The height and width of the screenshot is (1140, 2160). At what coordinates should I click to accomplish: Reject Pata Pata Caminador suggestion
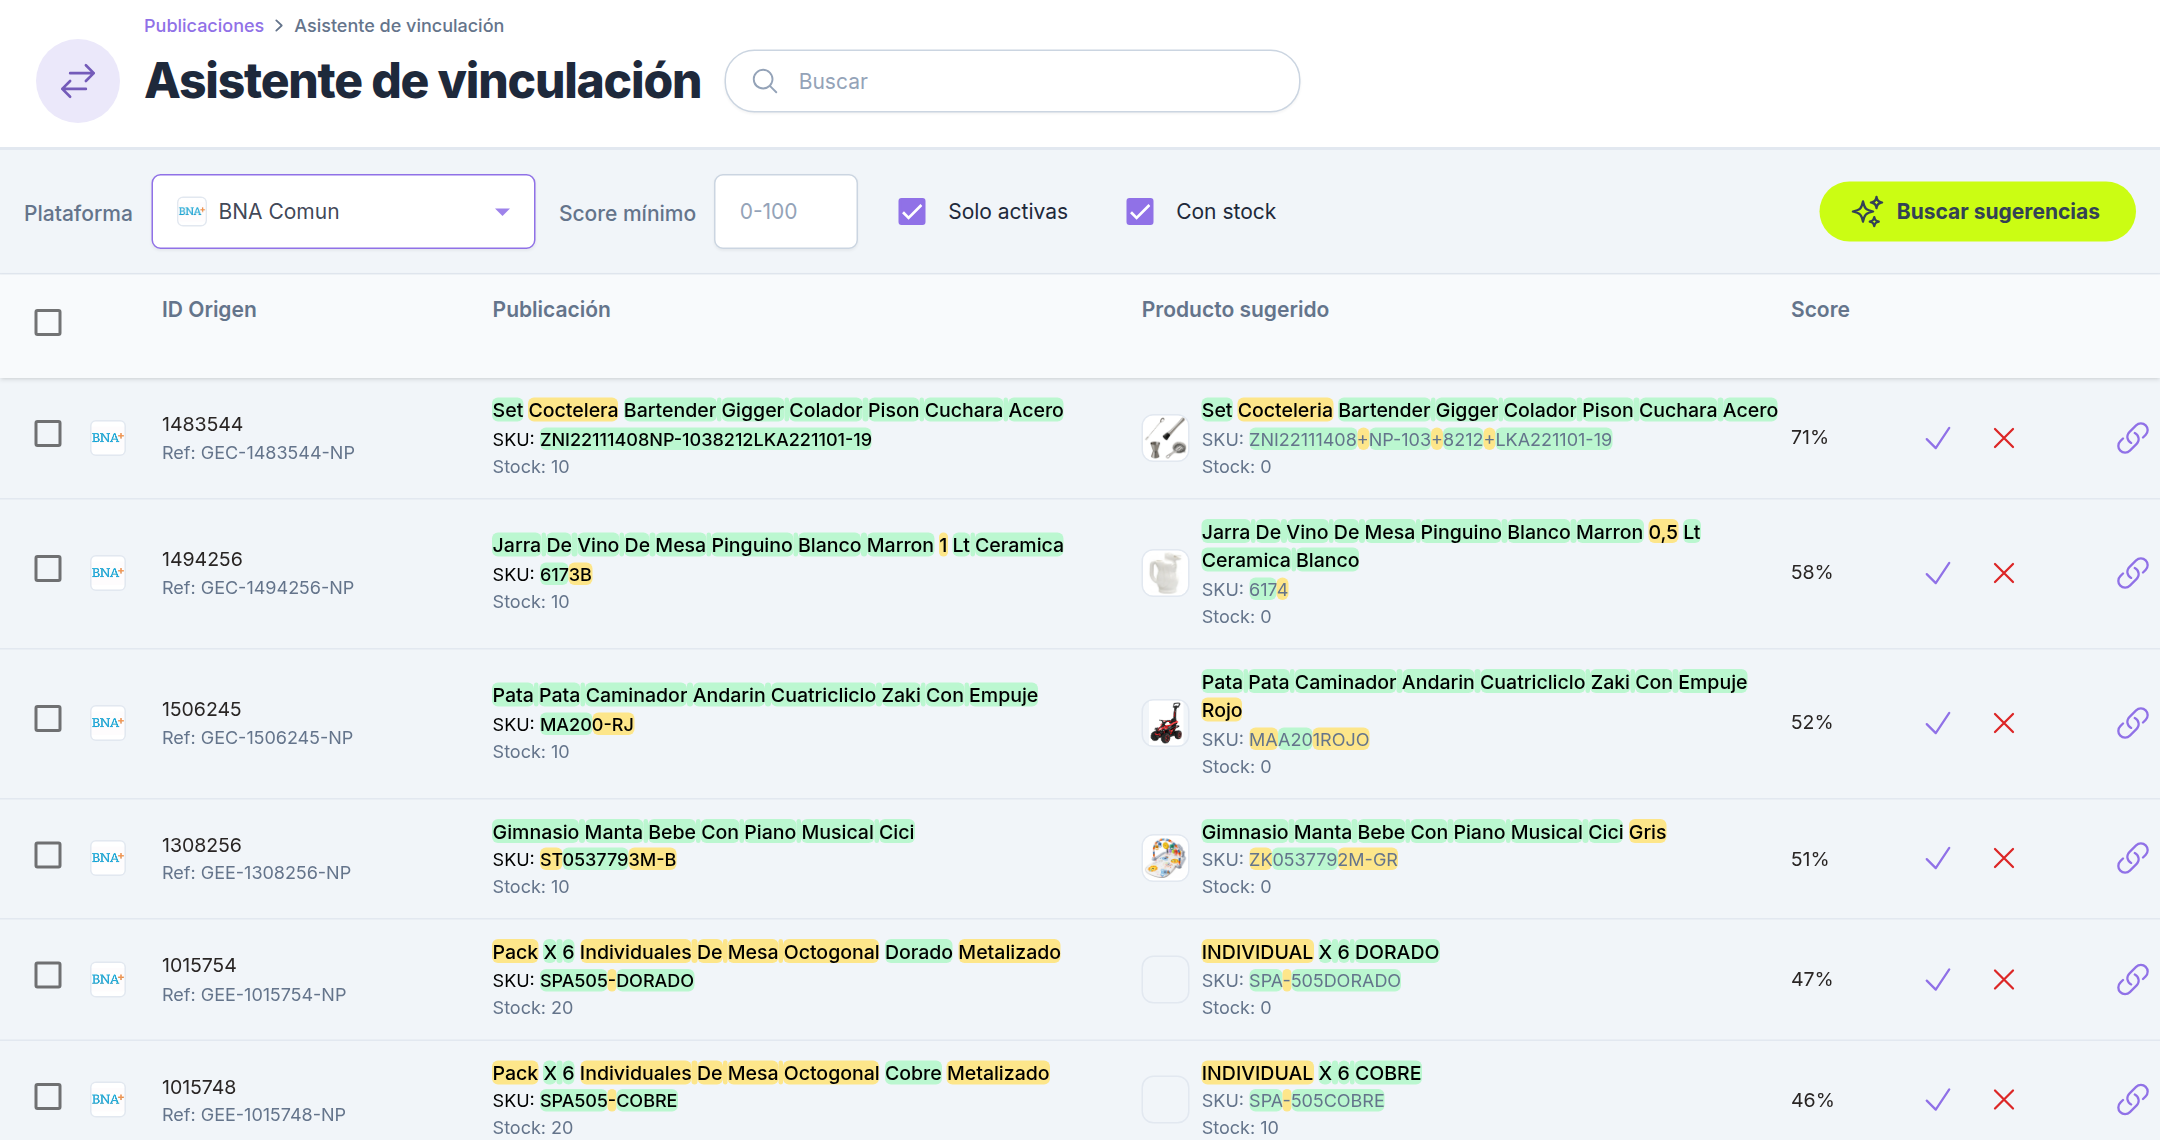tap(2004, 723)
